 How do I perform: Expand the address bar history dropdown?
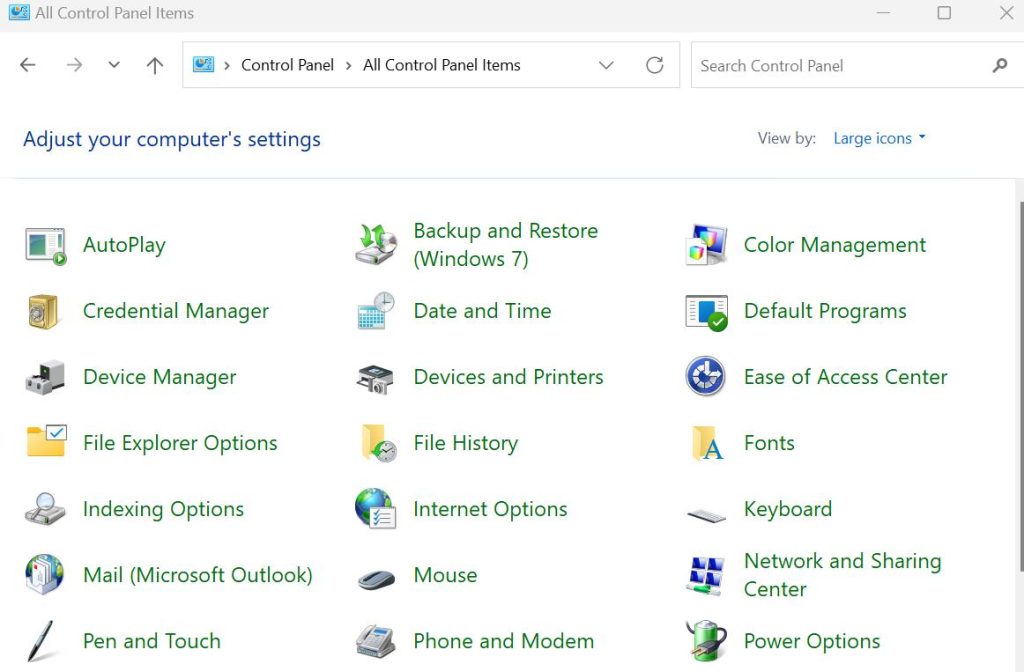click(x=606, y=65)
